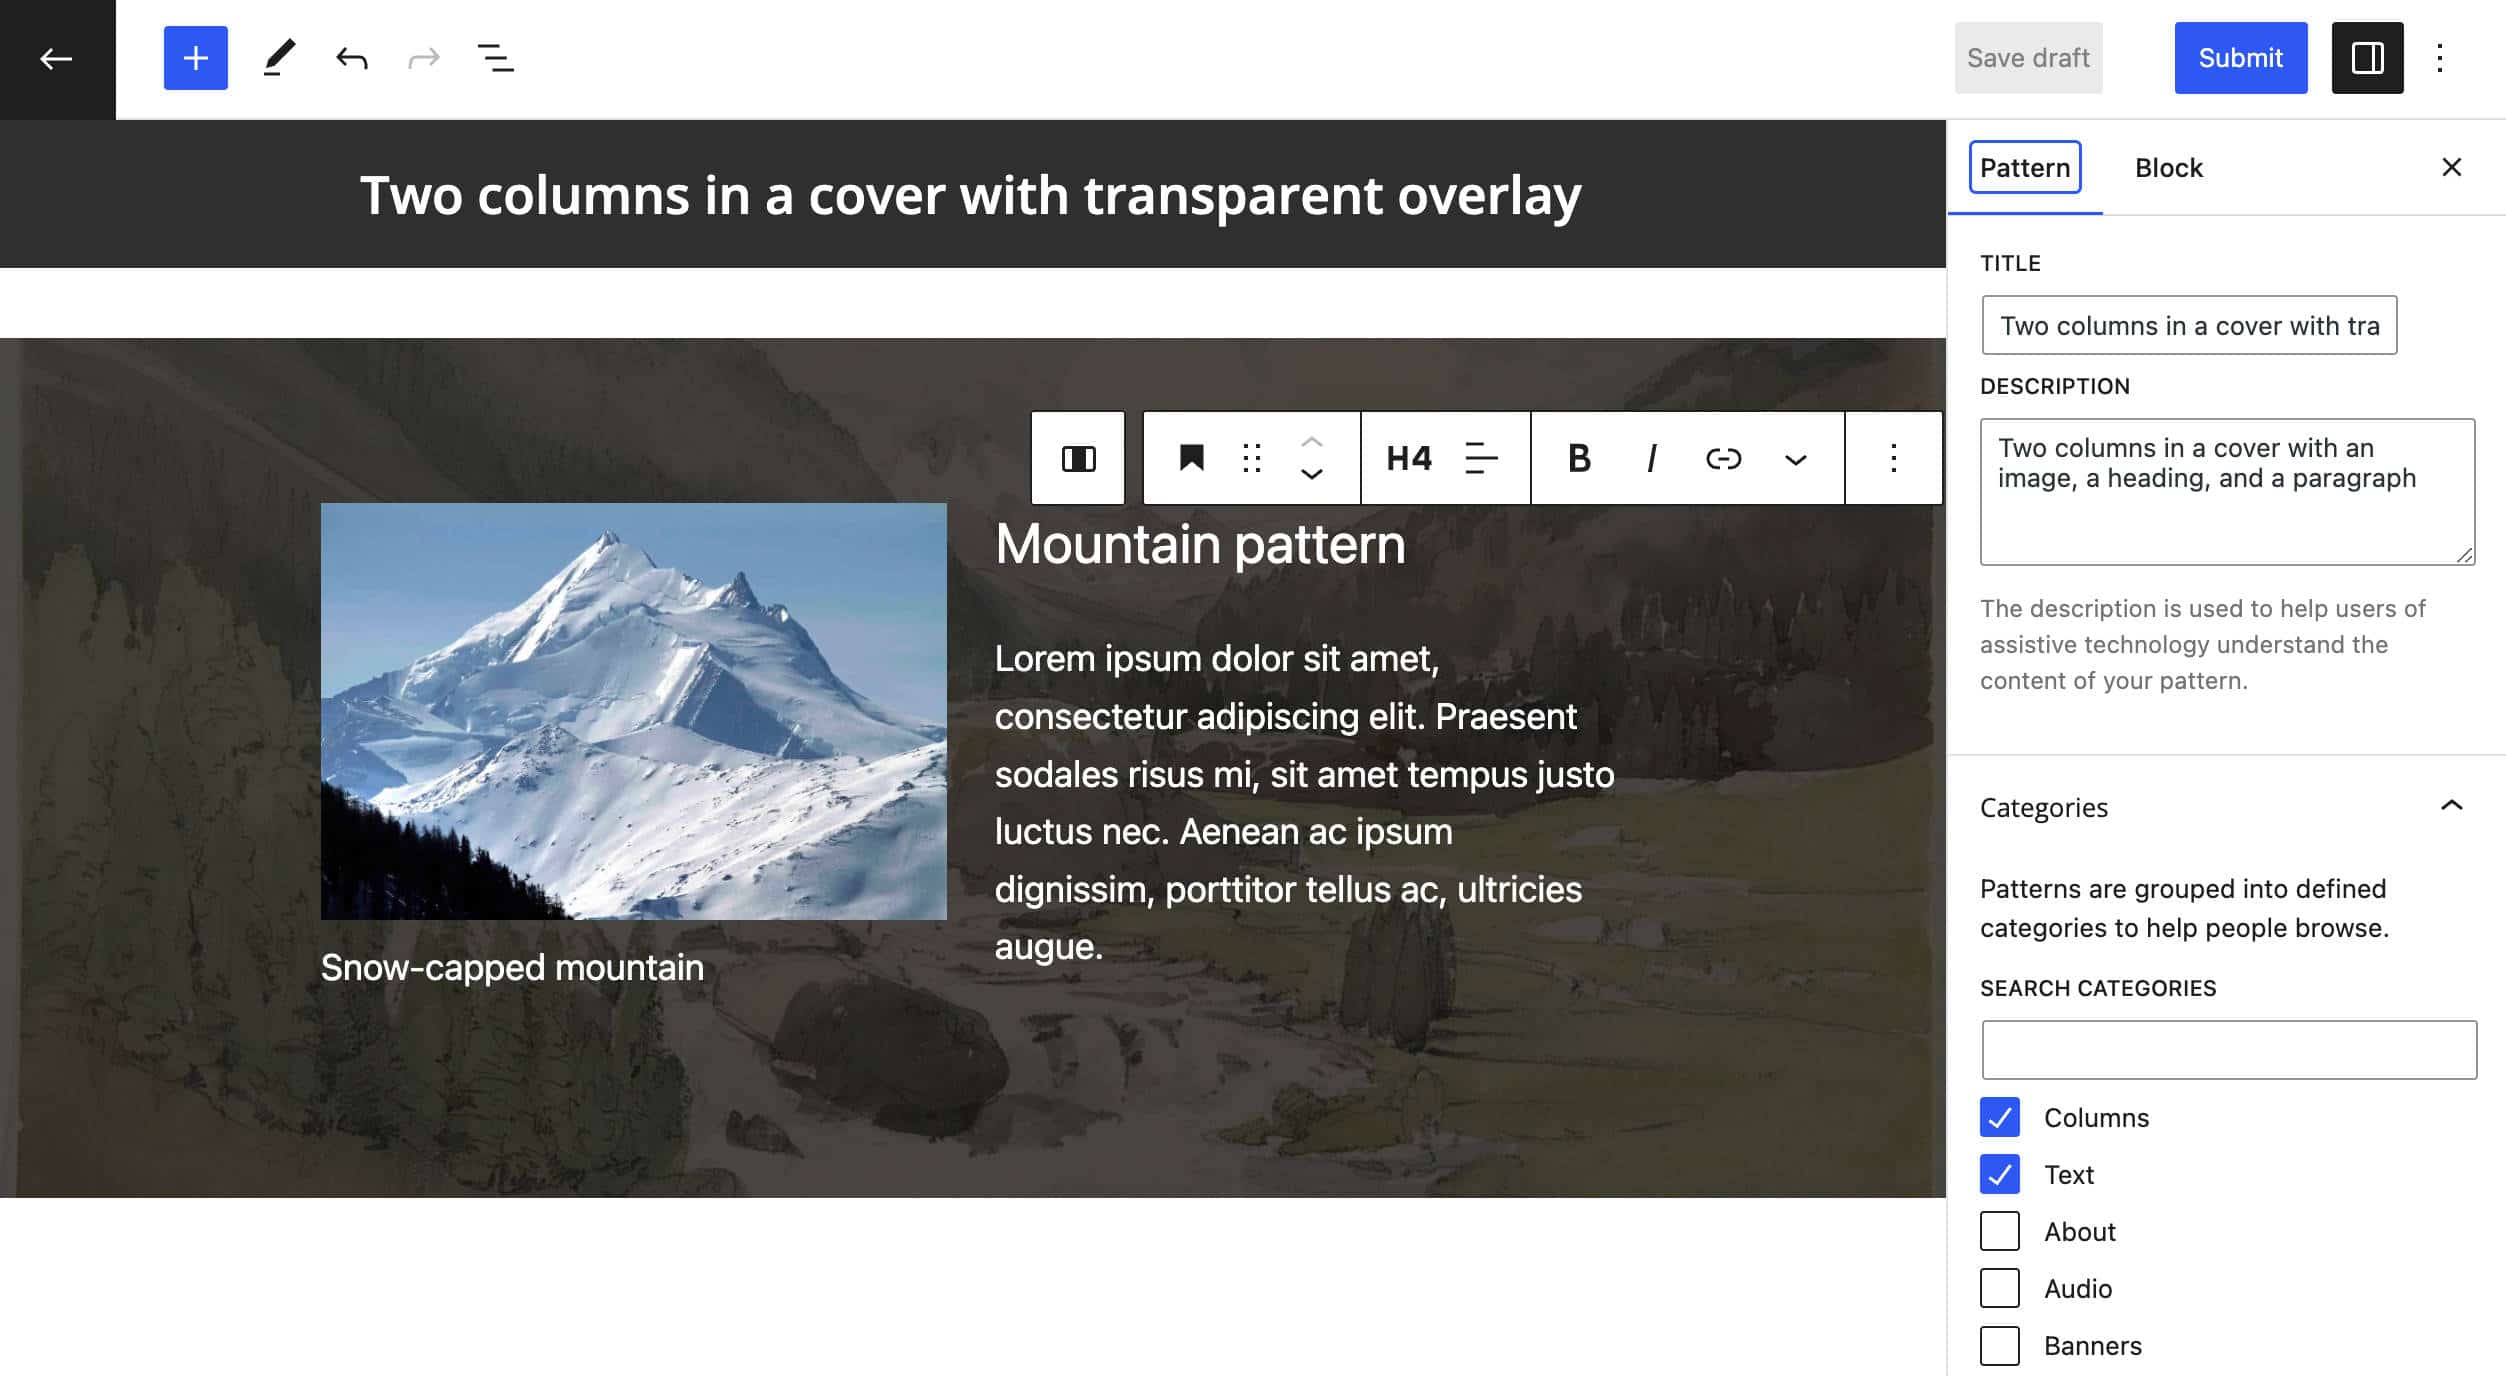2506x1376 pixels.
Task: Click the list/document menu icon
Action: (493, 58)
